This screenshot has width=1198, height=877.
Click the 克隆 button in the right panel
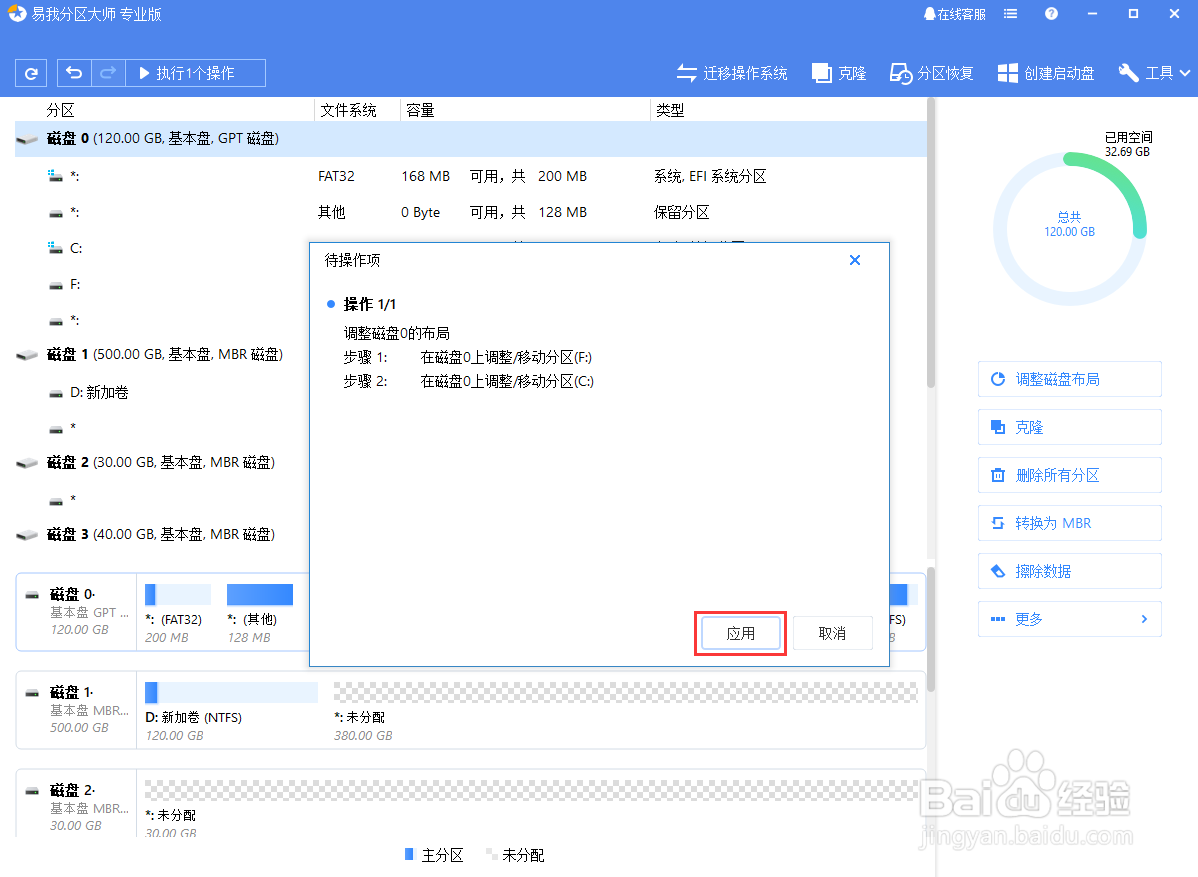(x=1070, y=427)
